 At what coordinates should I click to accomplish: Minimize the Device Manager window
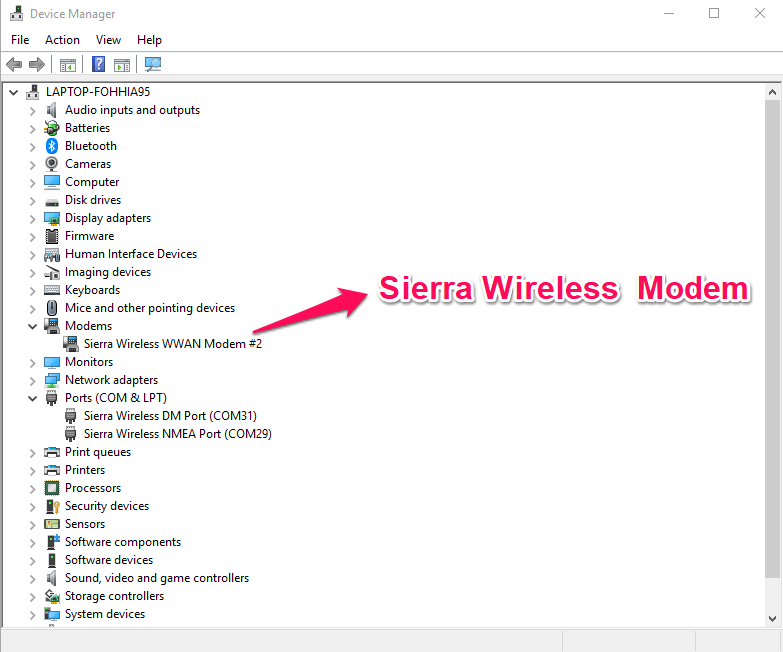click(669, 13)
